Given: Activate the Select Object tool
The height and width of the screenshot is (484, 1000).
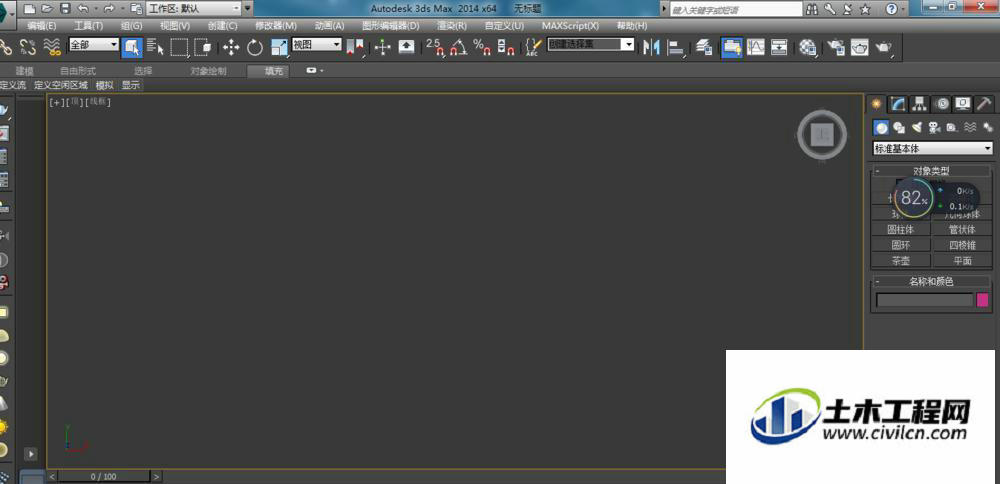Looking at the screenshot, I should point(132,47).
